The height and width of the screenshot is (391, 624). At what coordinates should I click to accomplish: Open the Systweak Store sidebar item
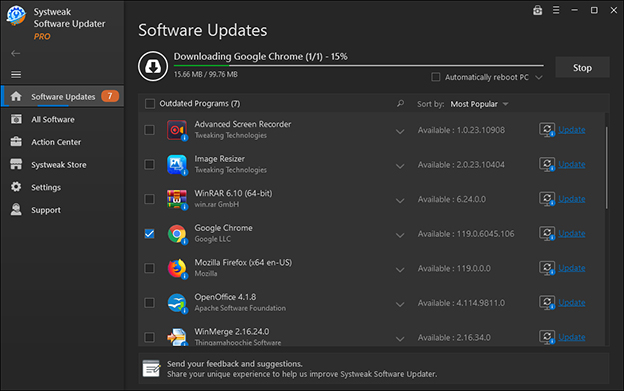pos(62,165)
